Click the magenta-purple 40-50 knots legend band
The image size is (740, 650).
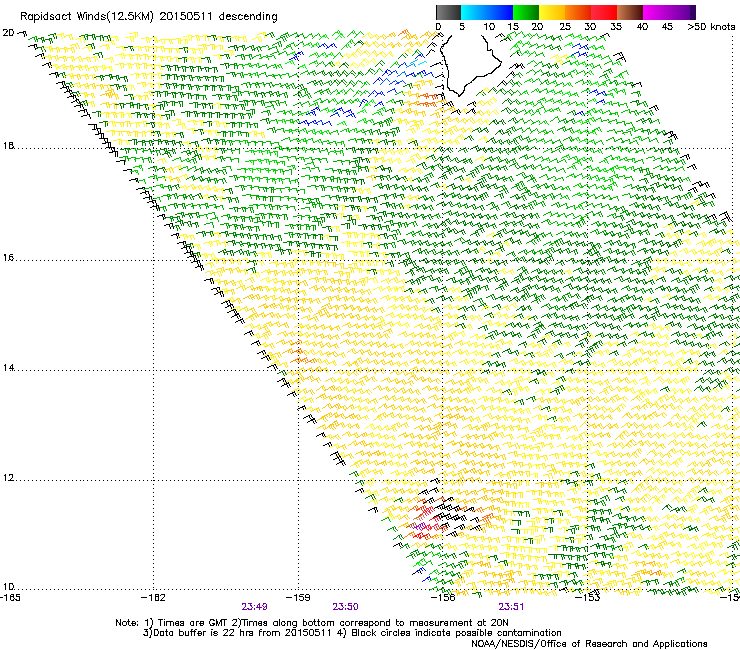(669, 12)
